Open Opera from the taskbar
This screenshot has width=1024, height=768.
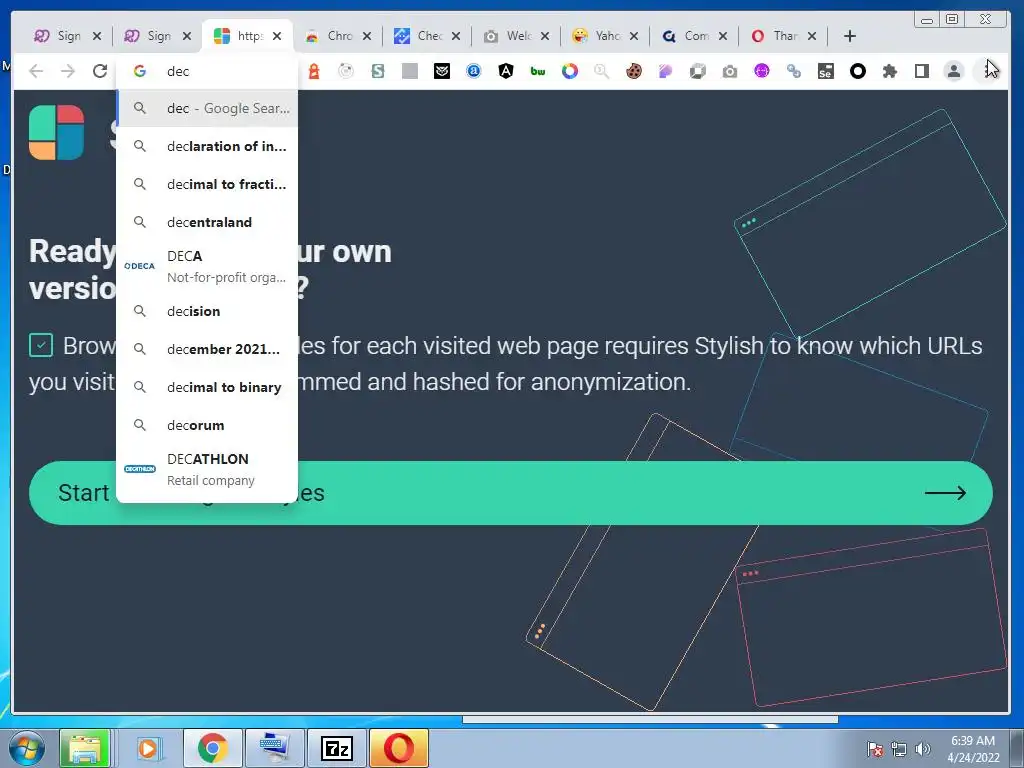pos(399,748)
